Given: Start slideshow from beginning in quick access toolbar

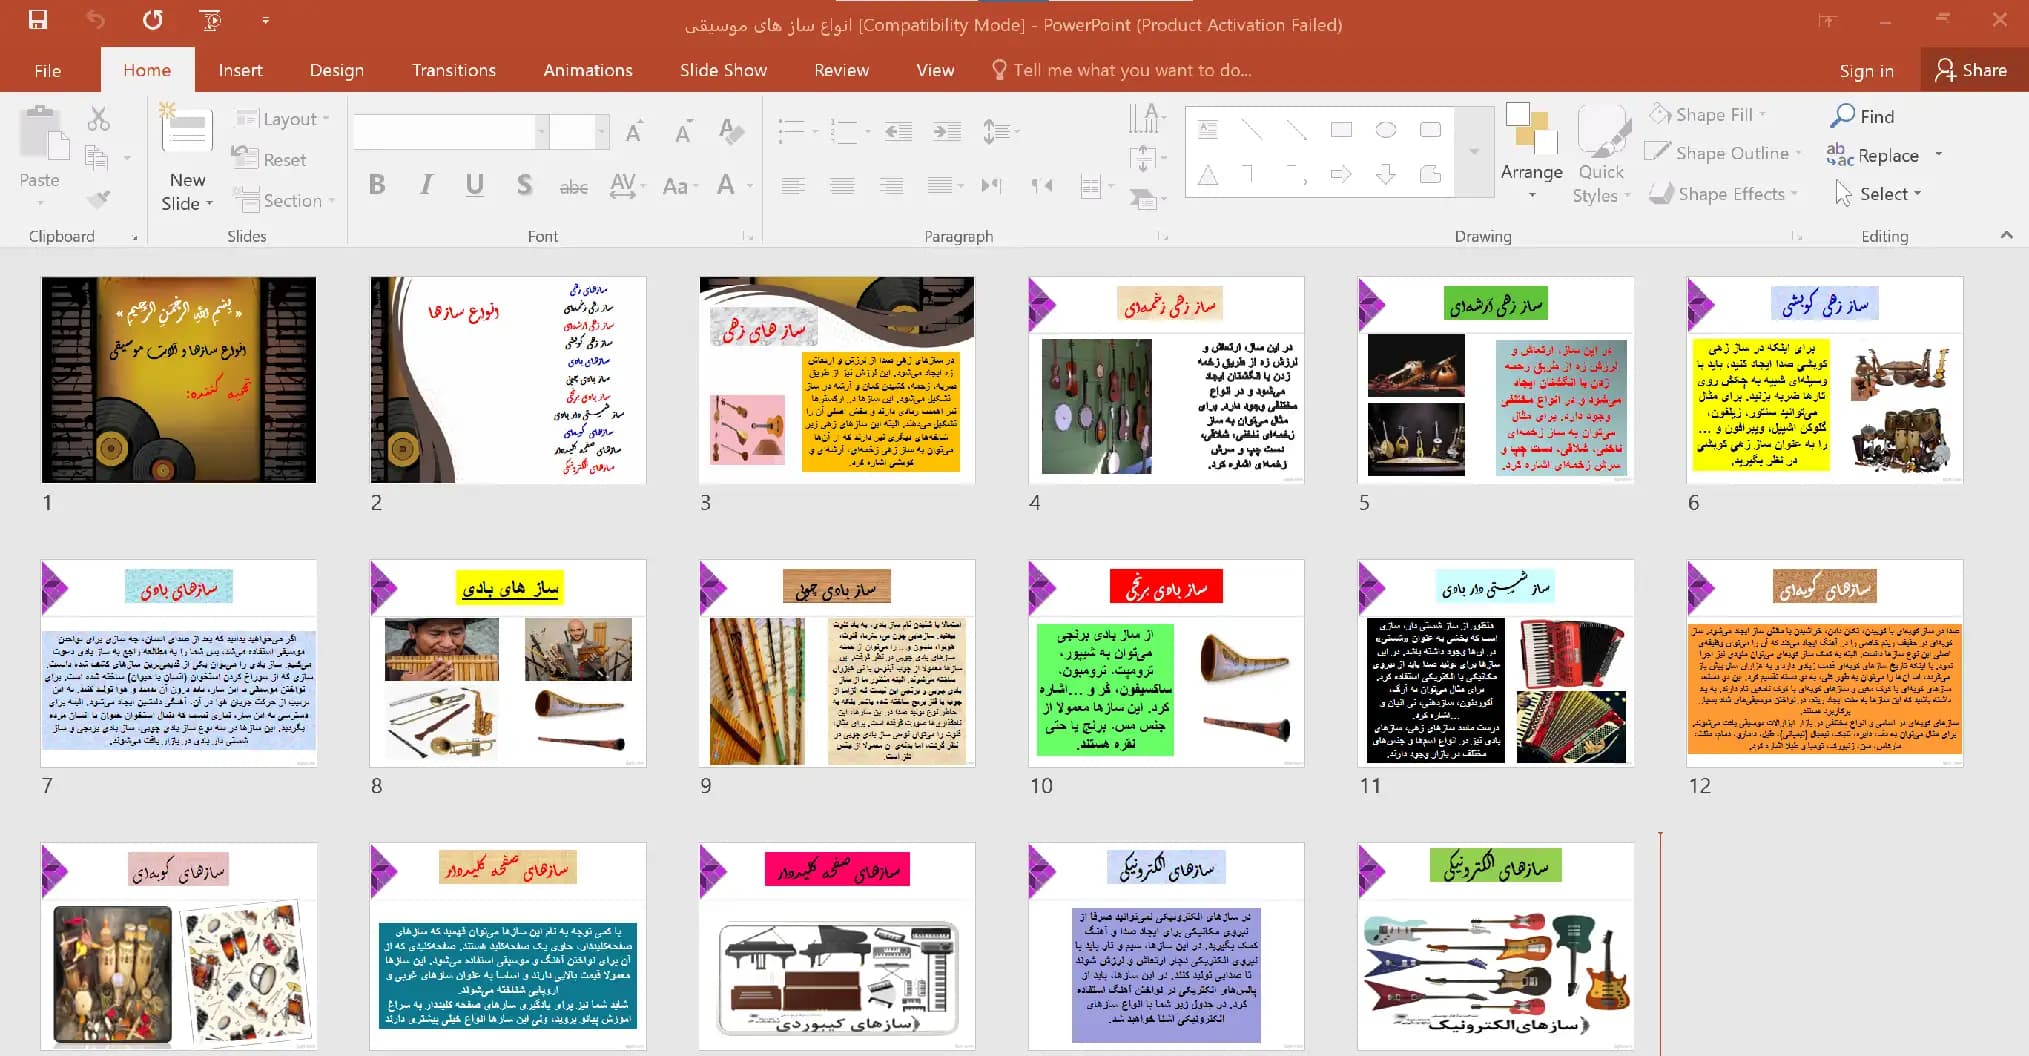Looking at the screenshot, I should [x=211, y=20].
